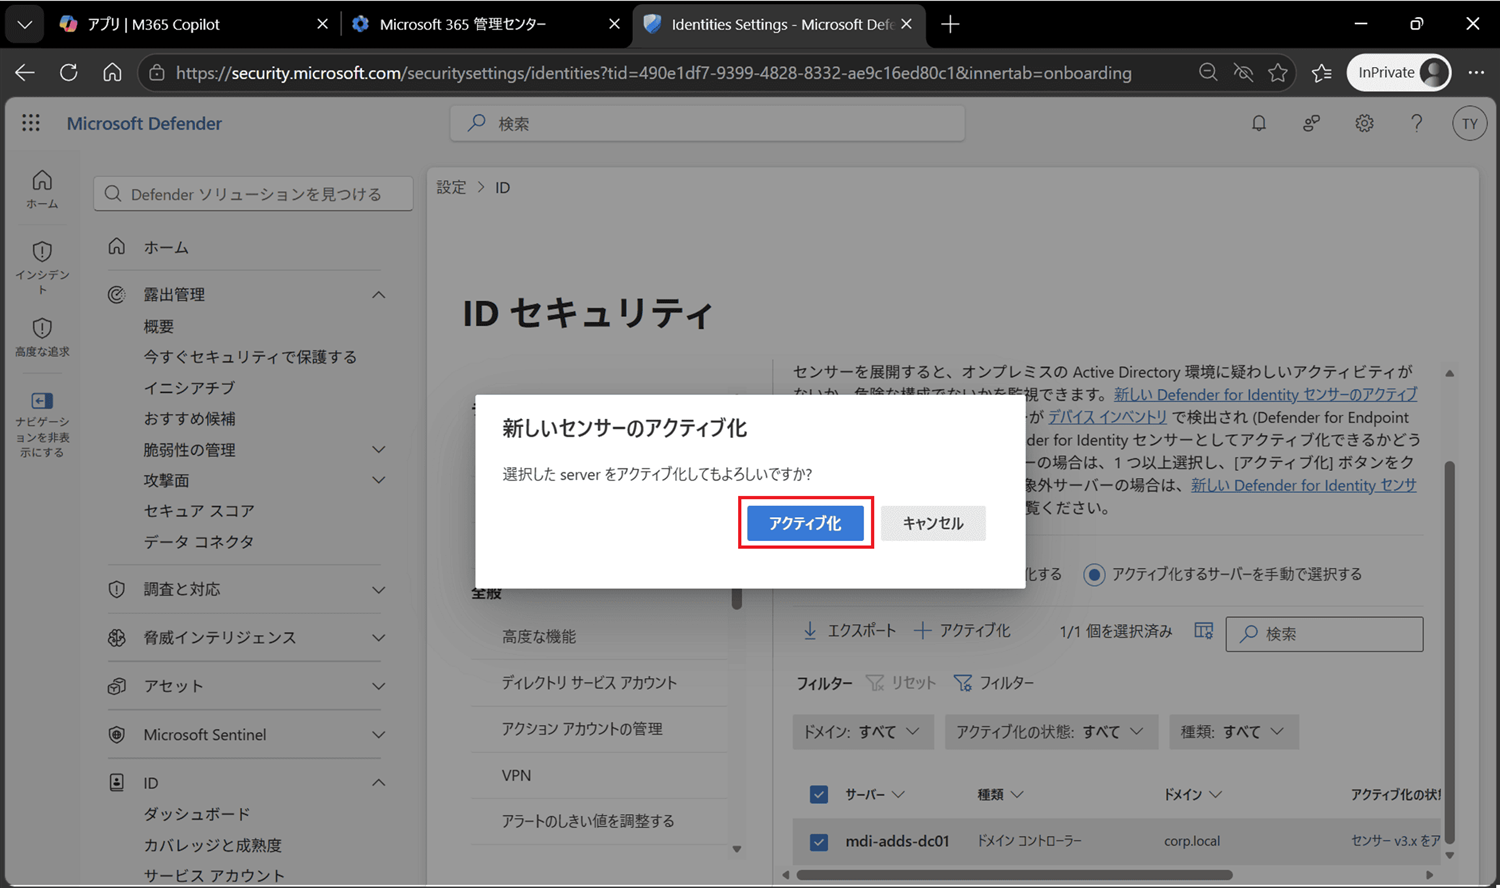Open アクション アカウントの管理 settings item
Screen dimensions: 1500x888
click(x=582, y=728)
